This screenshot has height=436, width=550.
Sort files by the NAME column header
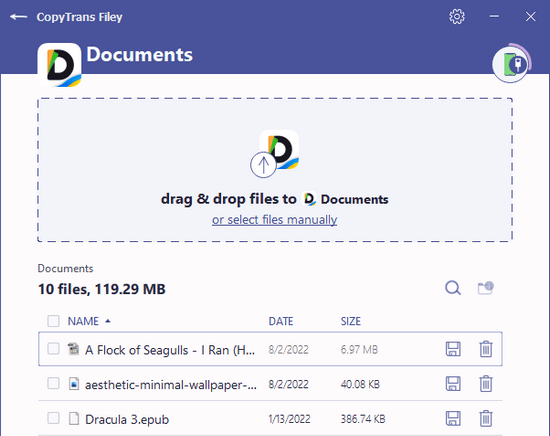point(83,321)
